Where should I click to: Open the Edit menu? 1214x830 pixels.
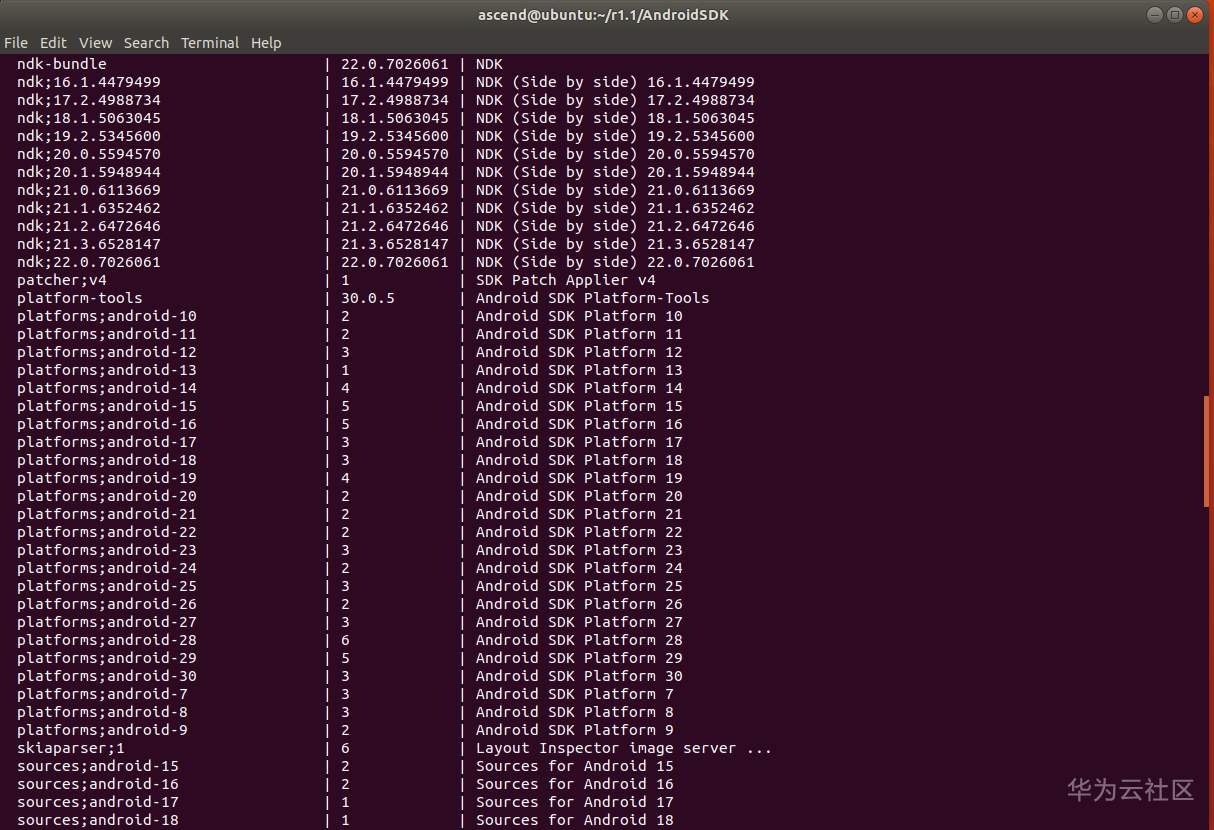[53, 43]
